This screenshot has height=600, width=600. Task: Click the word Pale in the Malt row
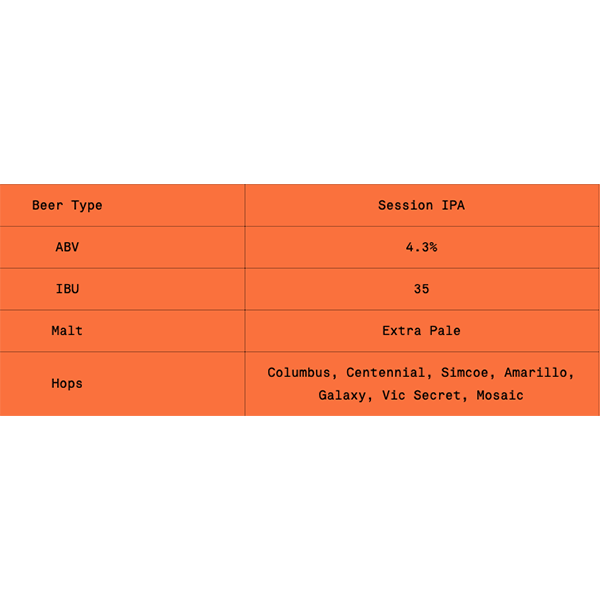pyautogui.click(x=445, y=331)
